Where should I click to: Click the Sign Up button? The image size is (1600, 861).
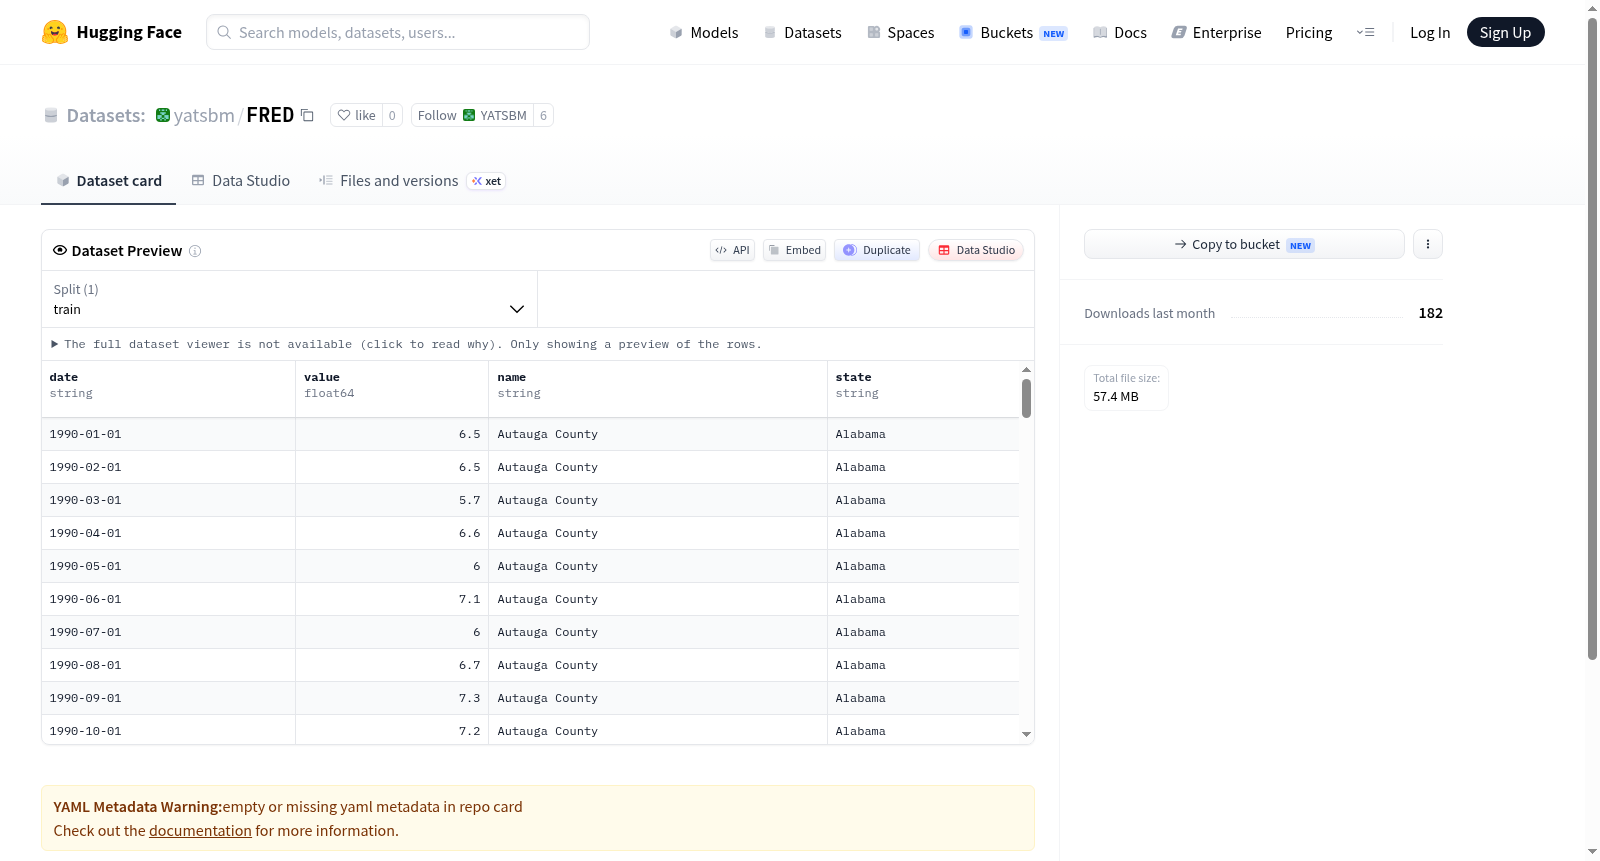click(1505, 32)
